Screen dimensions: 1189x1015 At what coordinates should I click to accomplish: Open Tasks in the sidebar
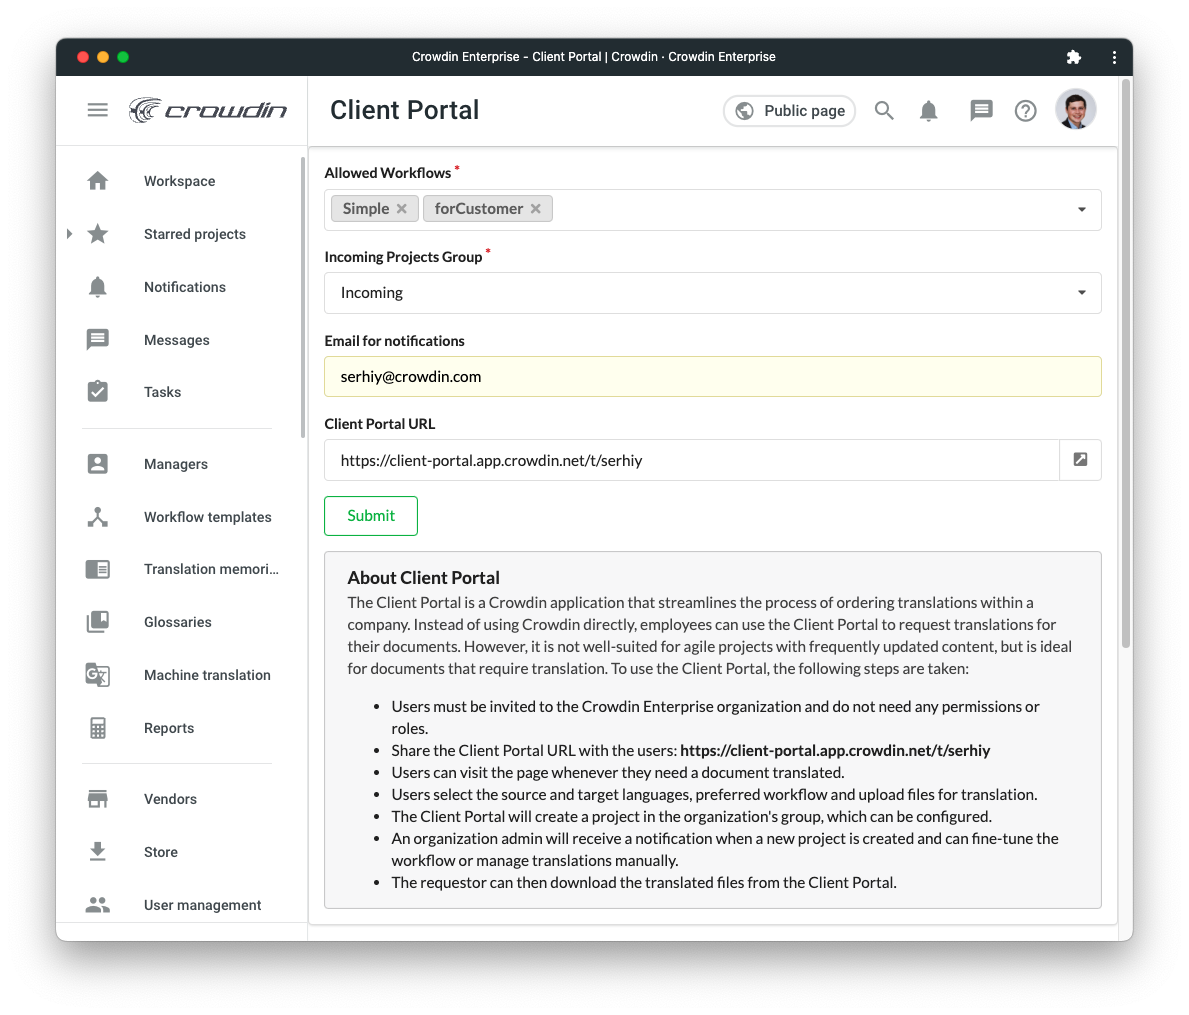coord(162,392)
